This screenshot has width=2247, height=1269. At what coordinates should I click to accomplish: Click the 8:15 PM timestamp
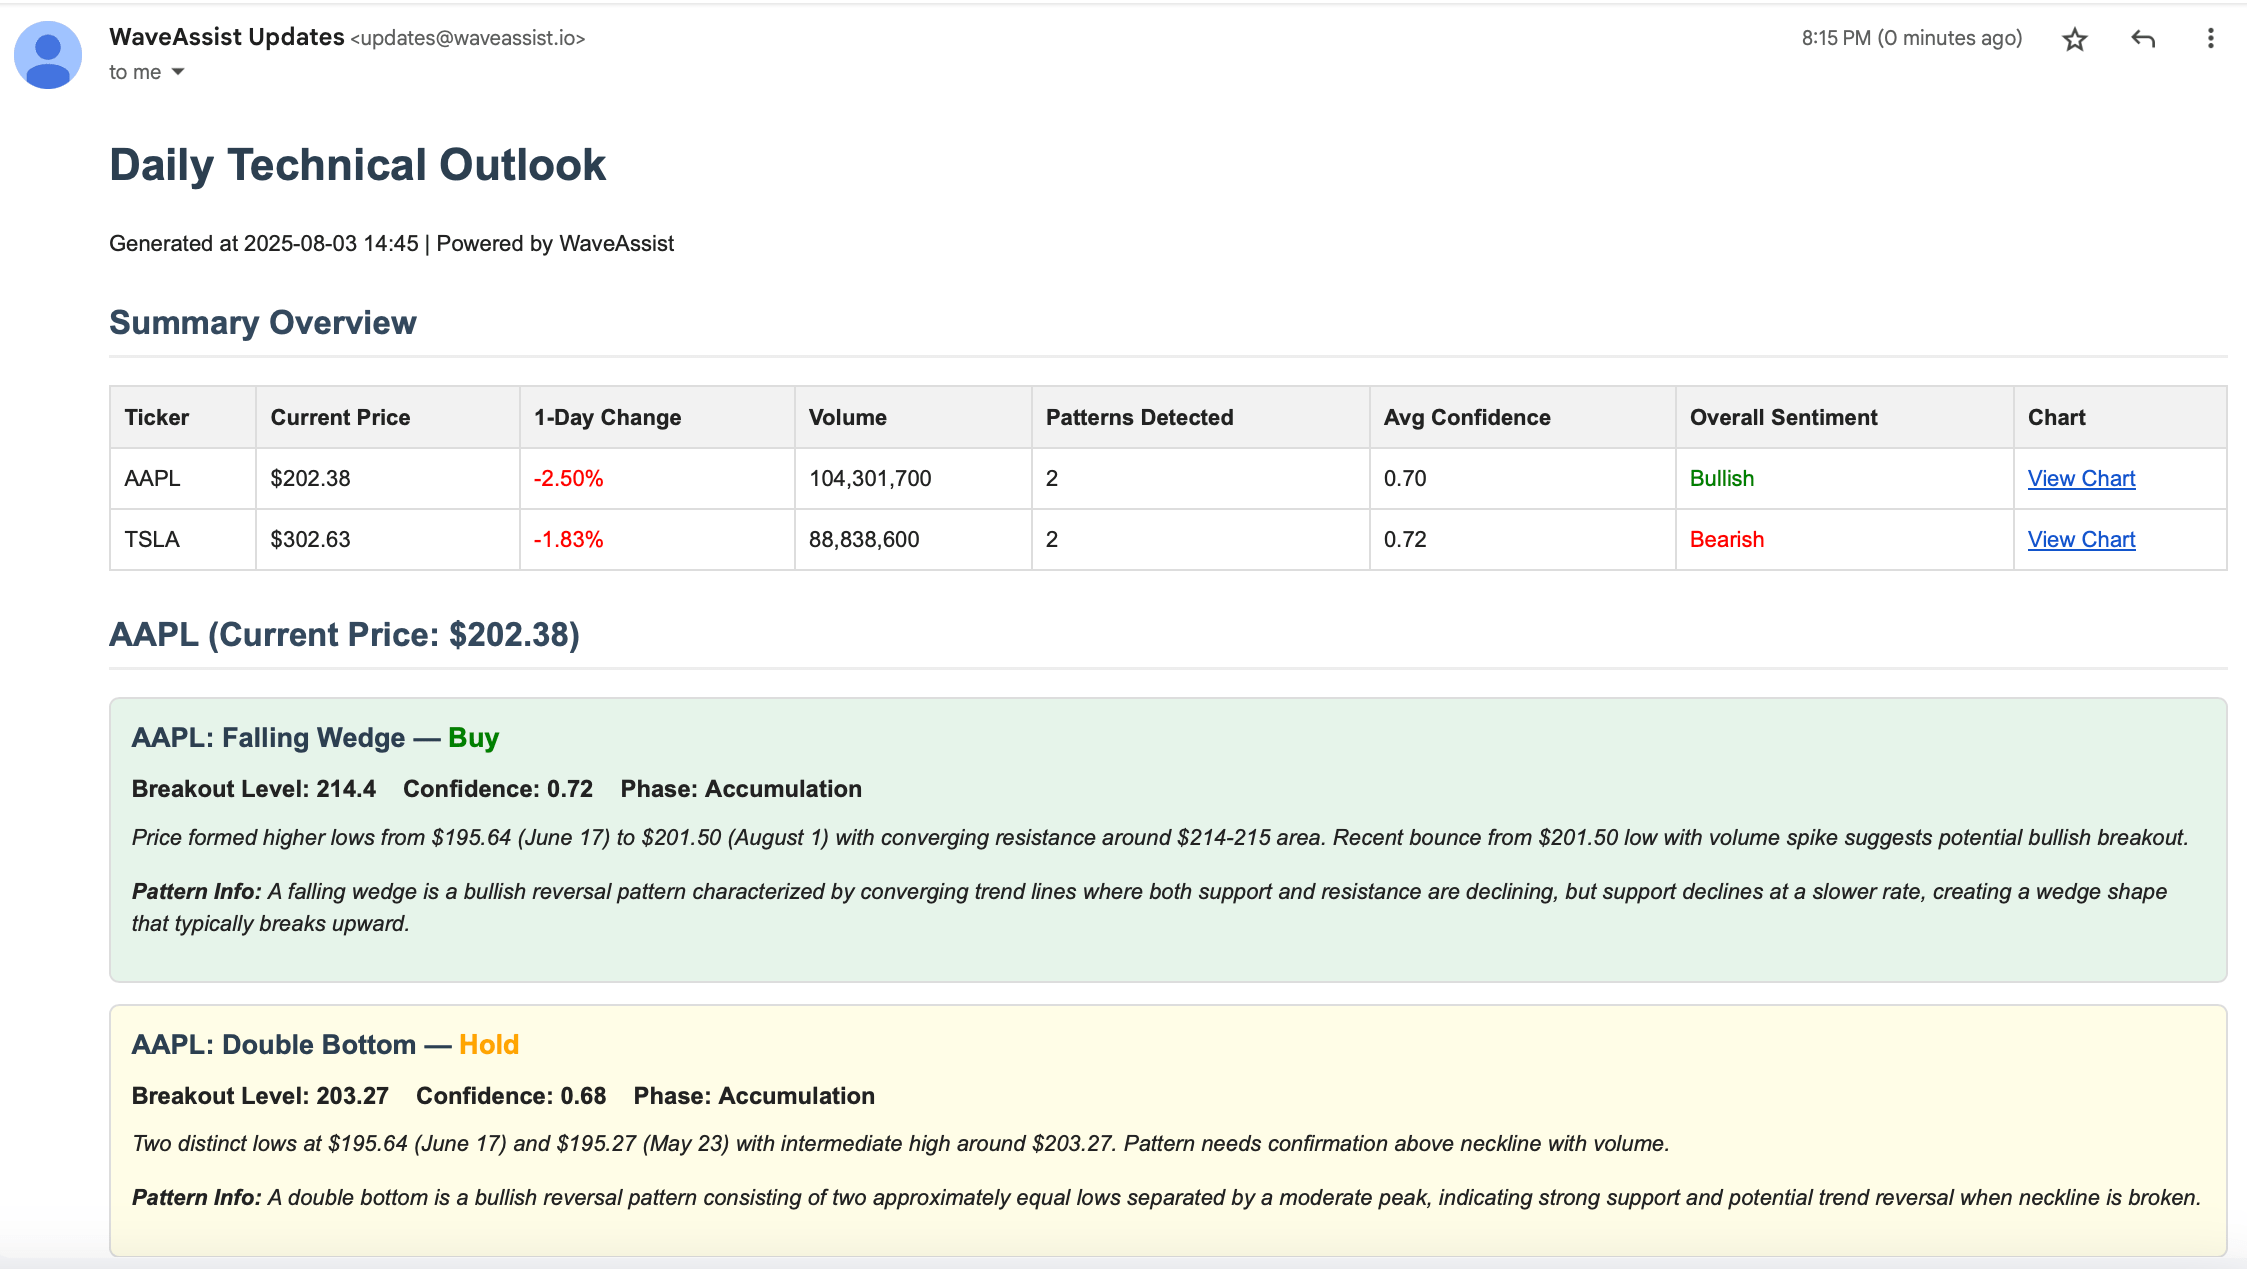(x=1912, y=38)
